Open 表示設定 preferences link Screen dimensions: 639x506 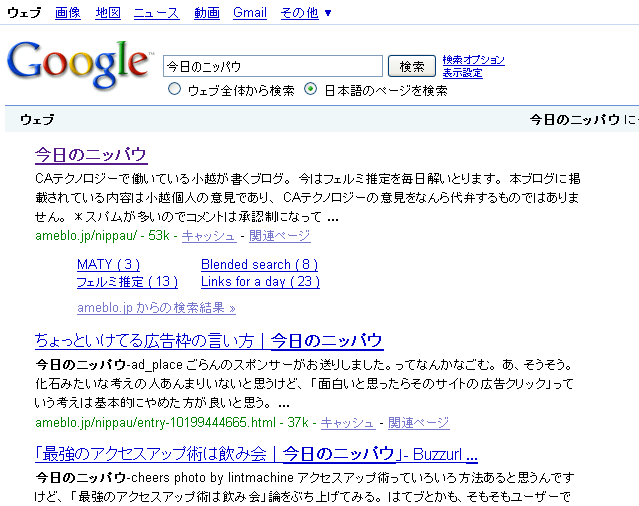click(463, 73)
